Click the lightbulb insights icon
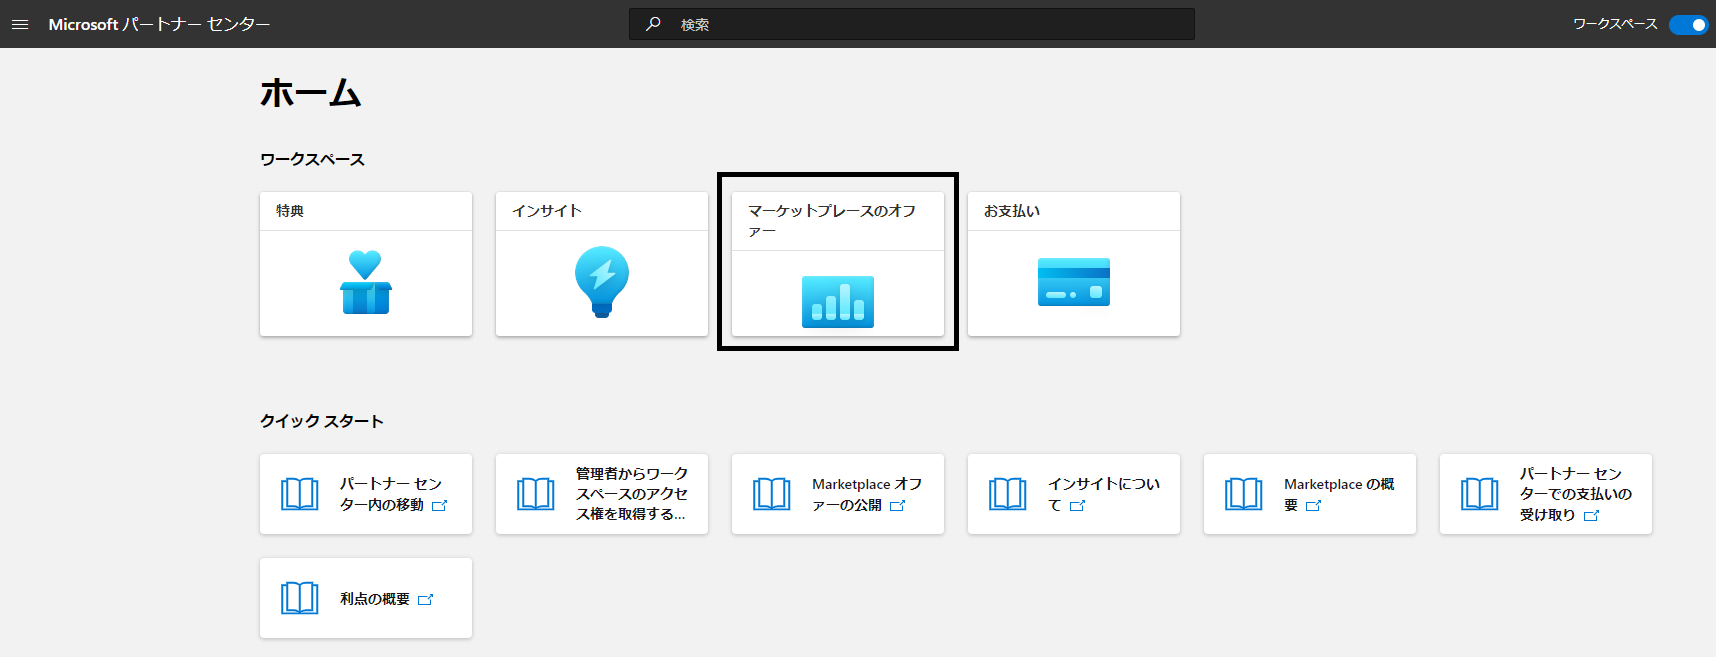The height and width of the screenshot is (657, 1716). (x=602, y=282)
